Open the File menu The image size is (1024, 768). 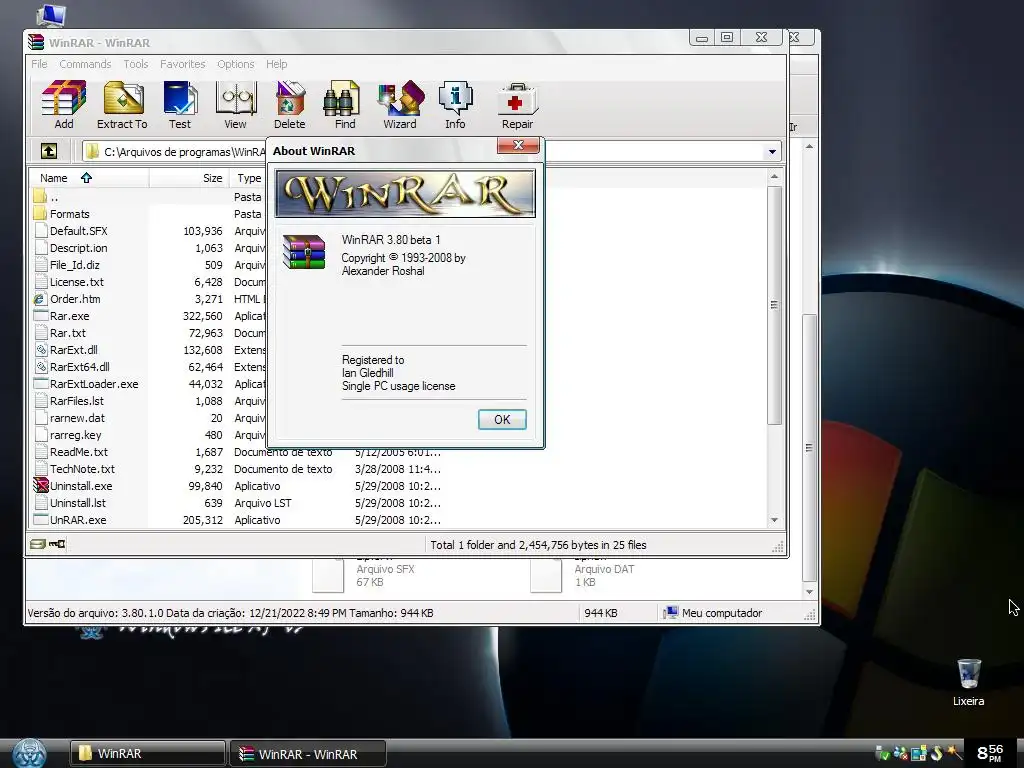(39, 64)
